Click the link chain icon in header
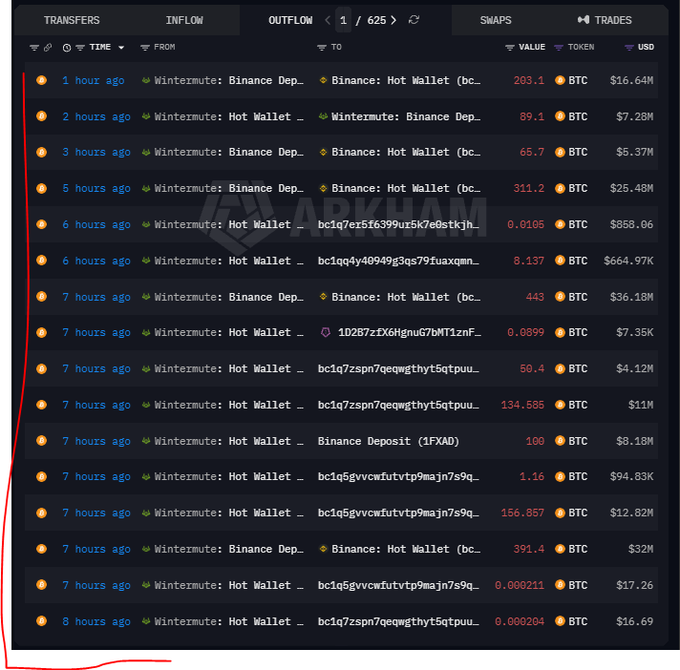Image resolution: width=680 pixels, height=670 pixels. point(48,47)
